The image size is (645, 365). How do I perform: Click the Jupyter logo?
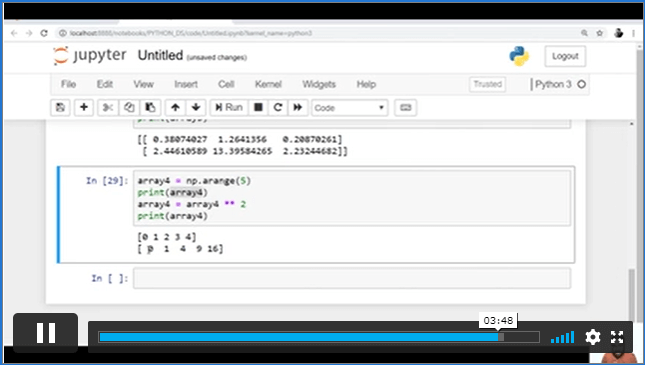(90, 56)
